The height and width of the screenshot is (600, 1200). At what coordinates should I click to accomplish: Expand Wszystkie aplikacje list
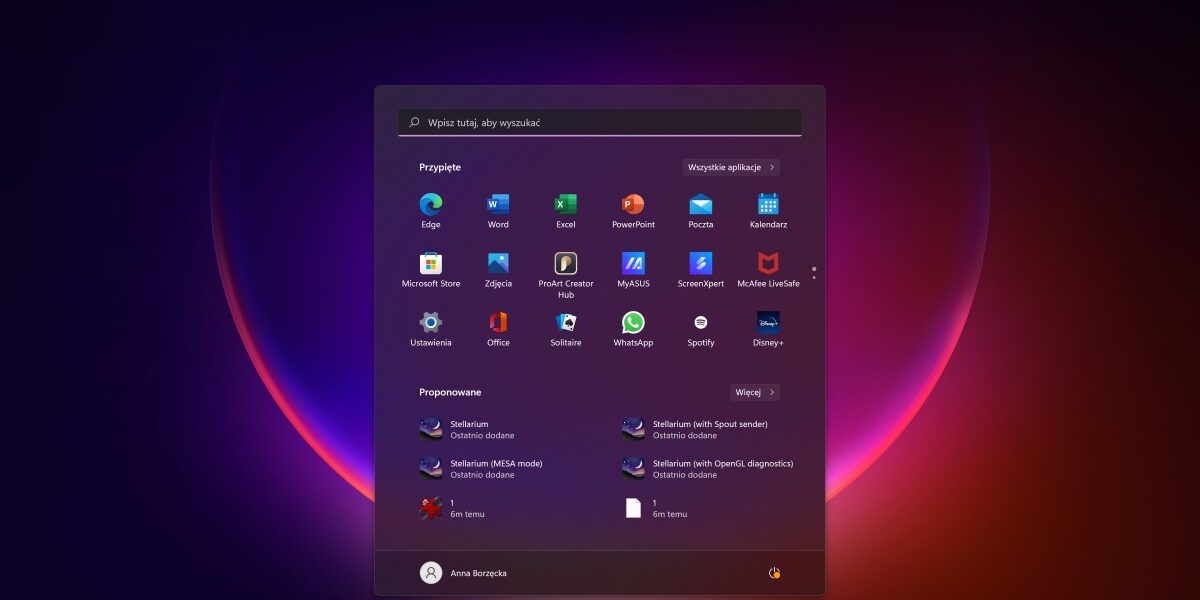click(x=731, y=167)
